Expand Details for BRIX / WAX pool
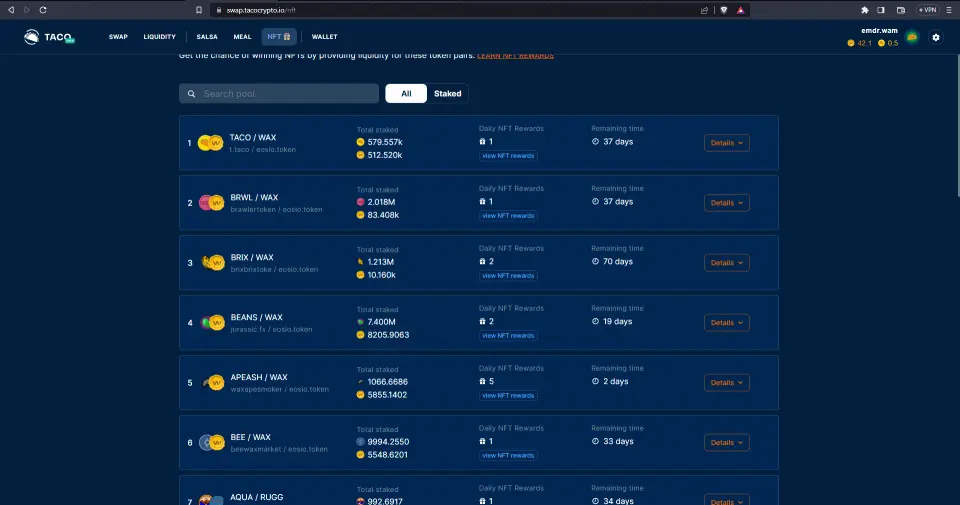Screen dimensions: 960x505 [x=726, y=263]
